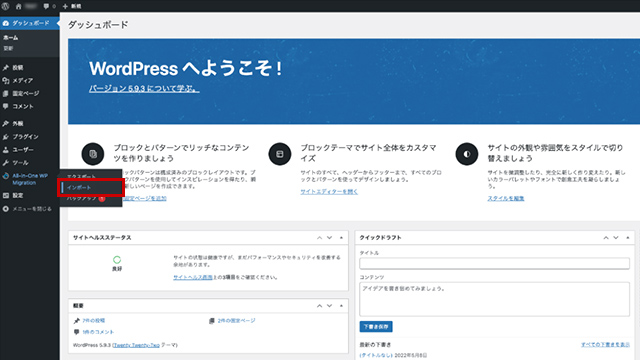The image size is (640, 360).
Task: Open the 2件の固定ページ link
Action: [x=236, y=320]
